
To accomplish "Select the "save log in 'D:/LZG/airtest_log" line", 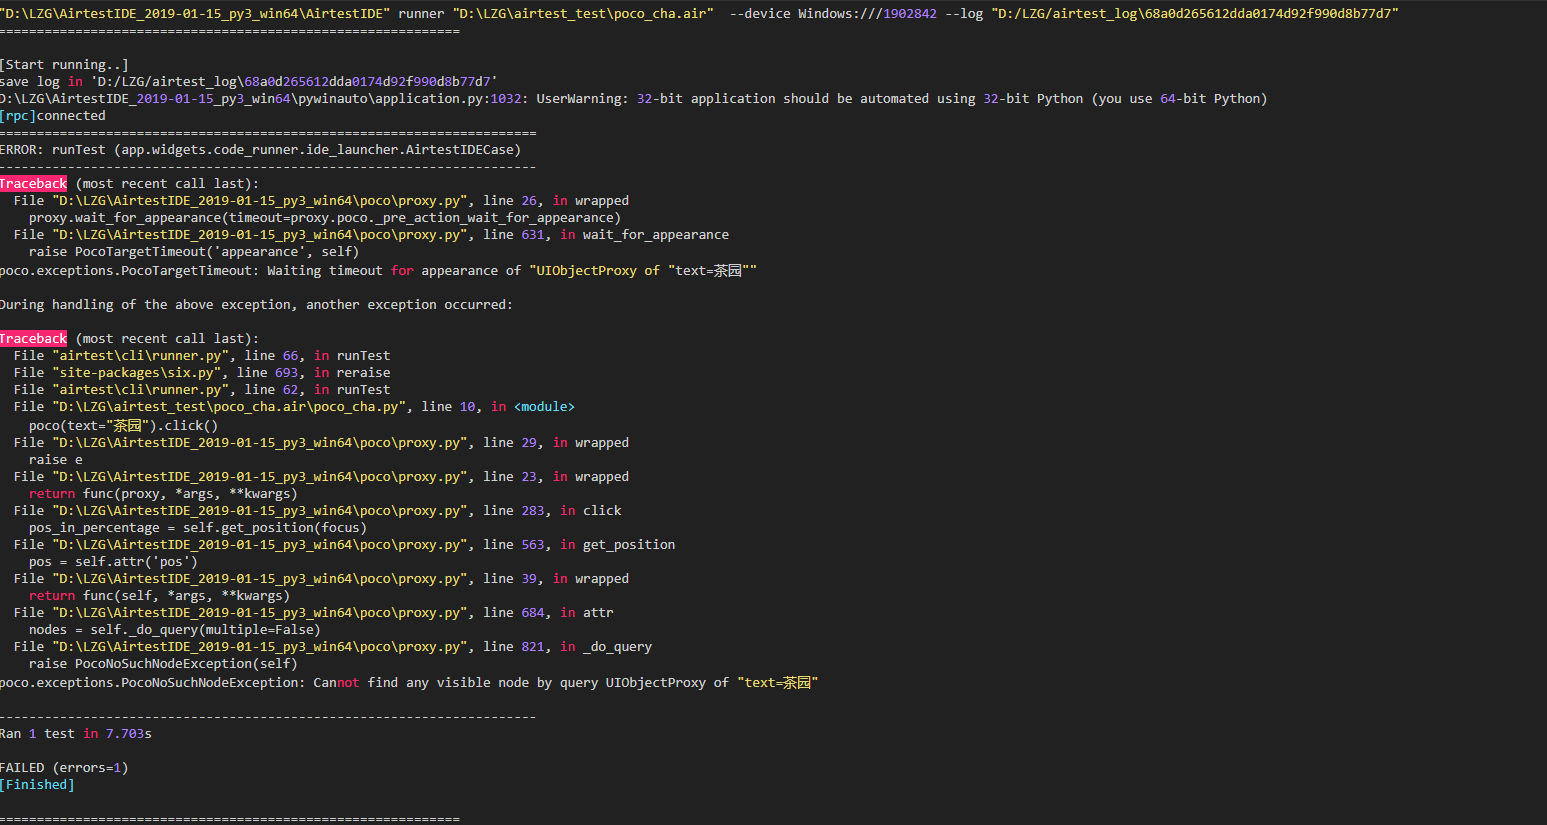I will pyautogui.click(x=249, y=82).
